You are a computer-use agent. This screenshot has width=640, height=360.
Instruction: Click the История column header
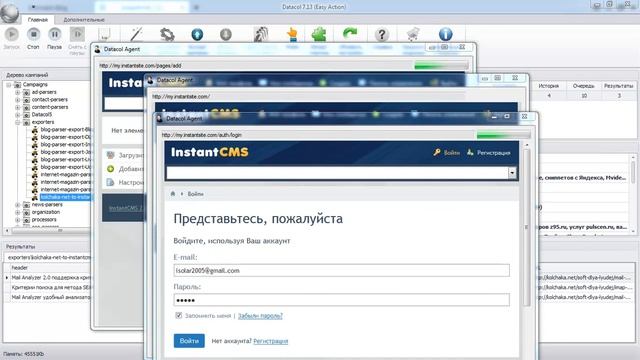pyautogui.click(x=549, y=86)
